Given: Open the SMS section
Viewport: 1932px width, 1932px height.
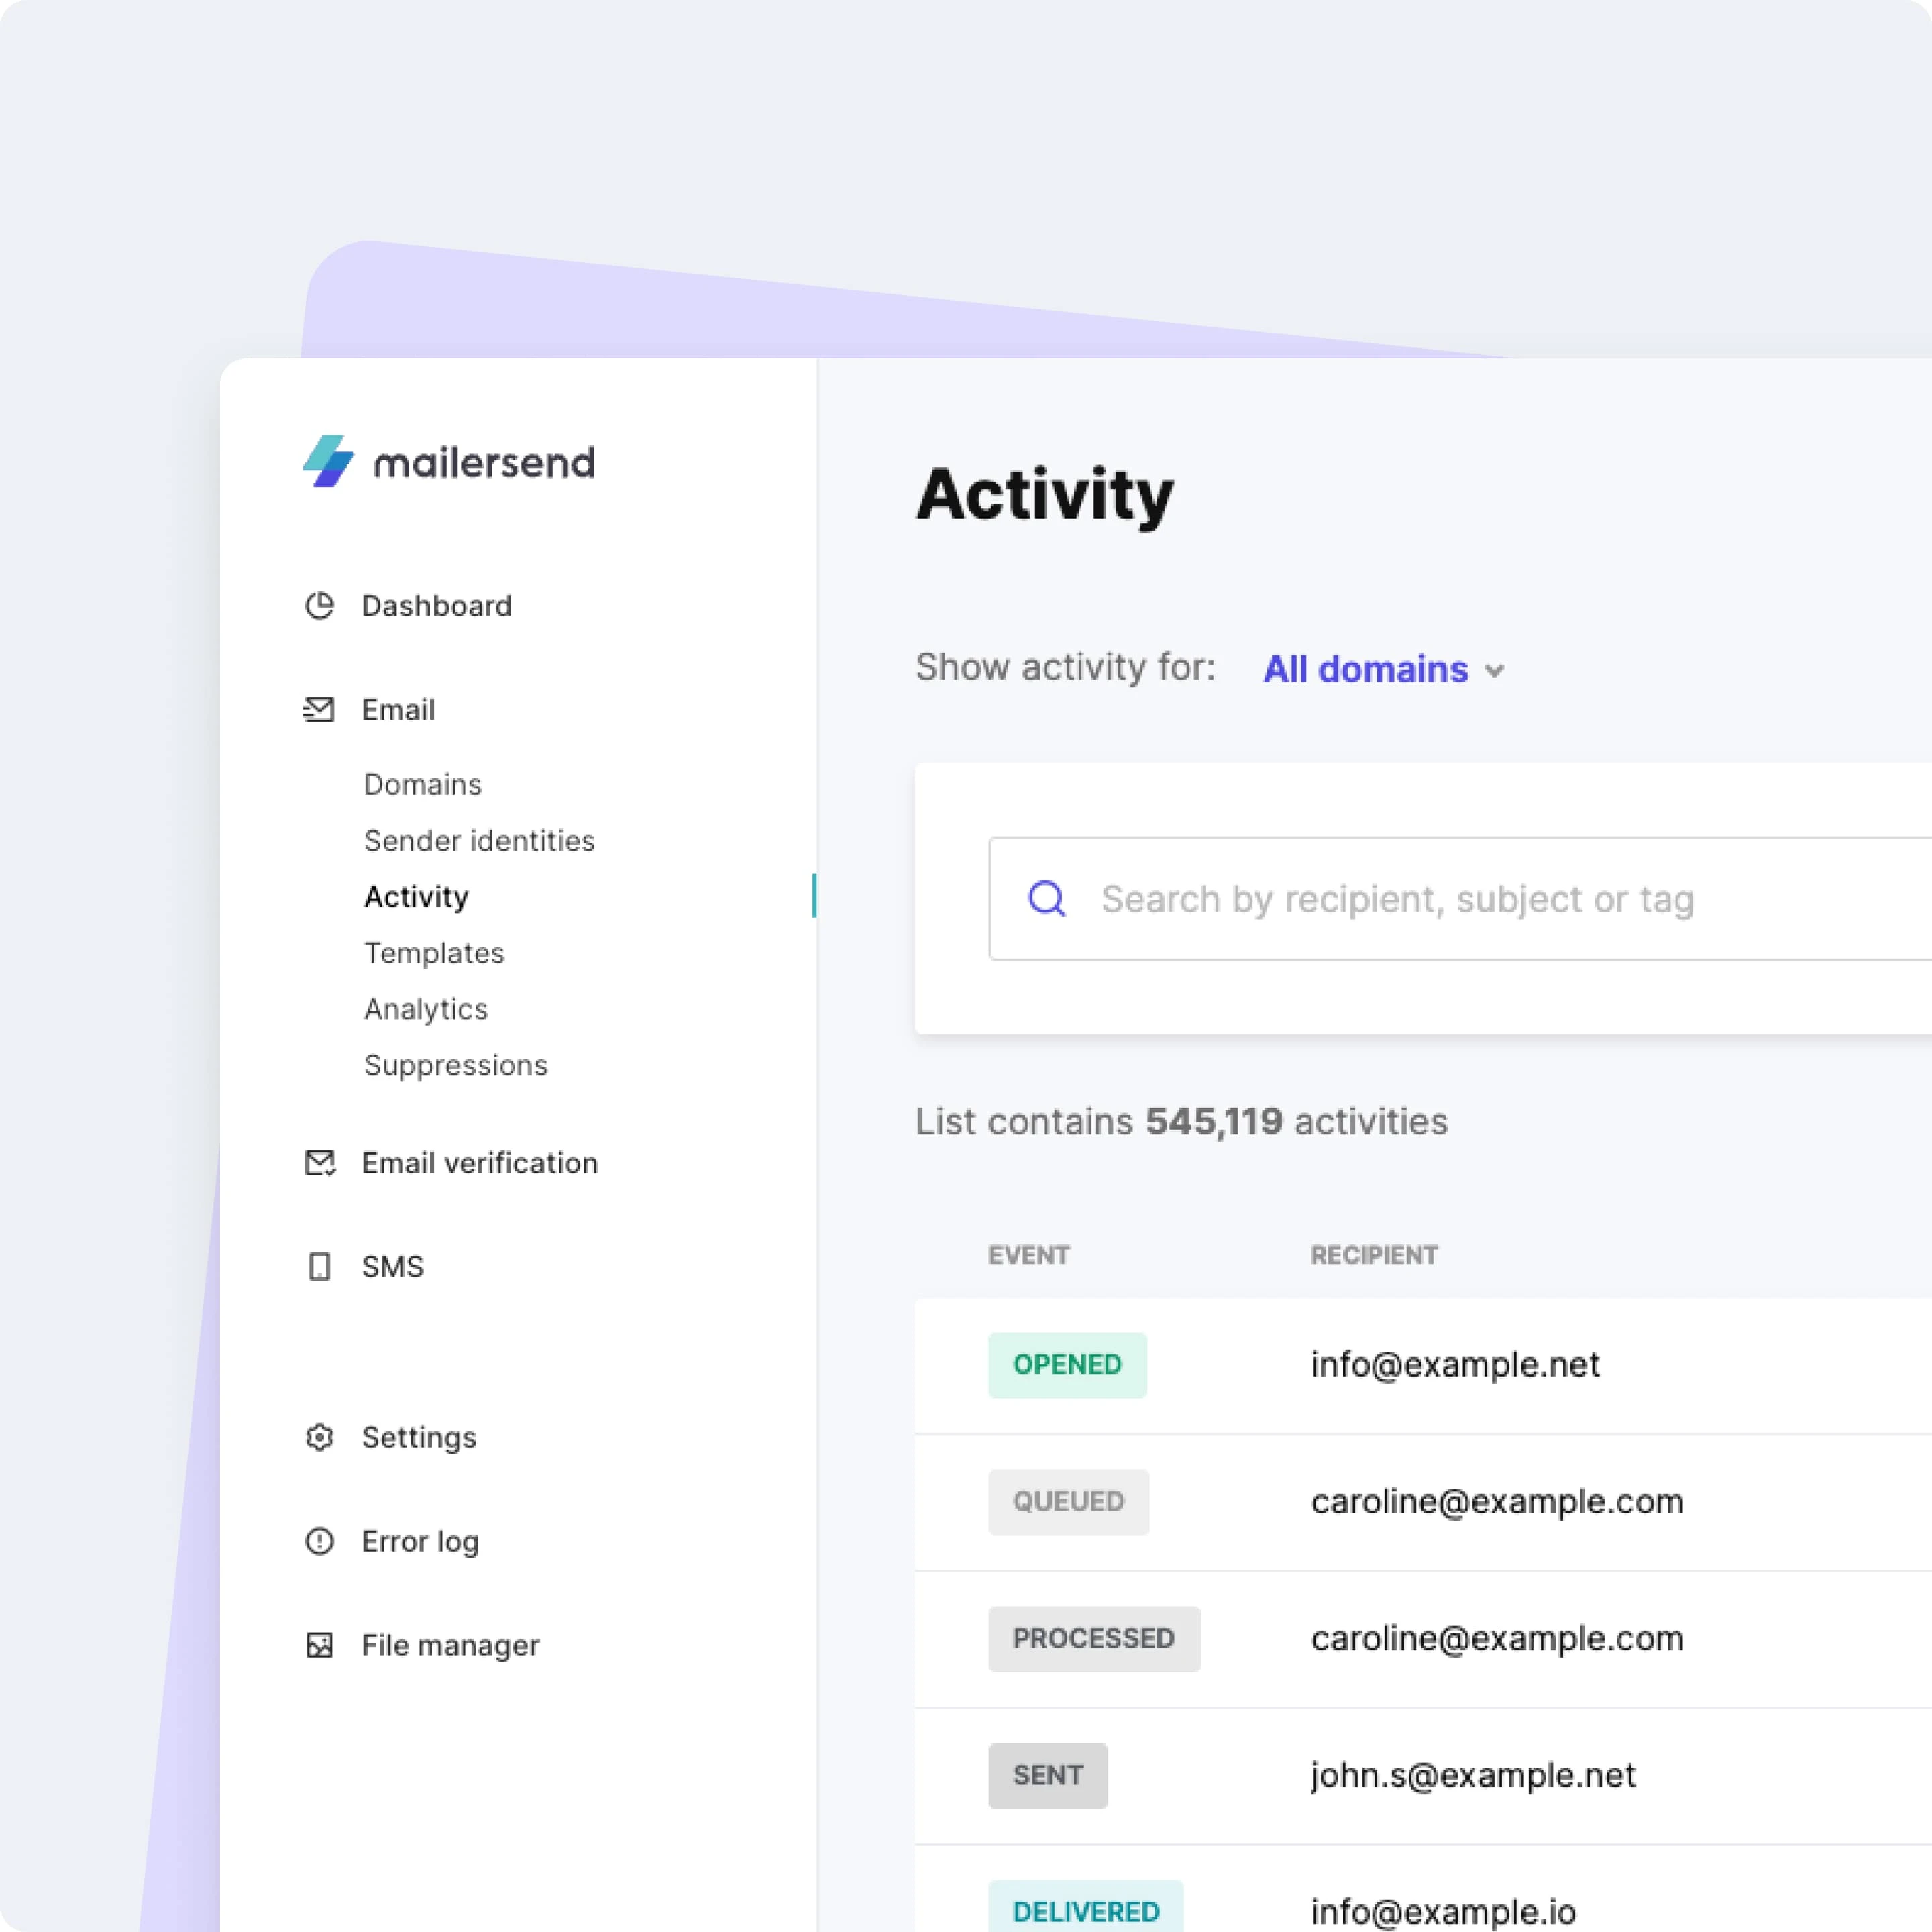Looking at the screenshot, I should coord(393,1267).
